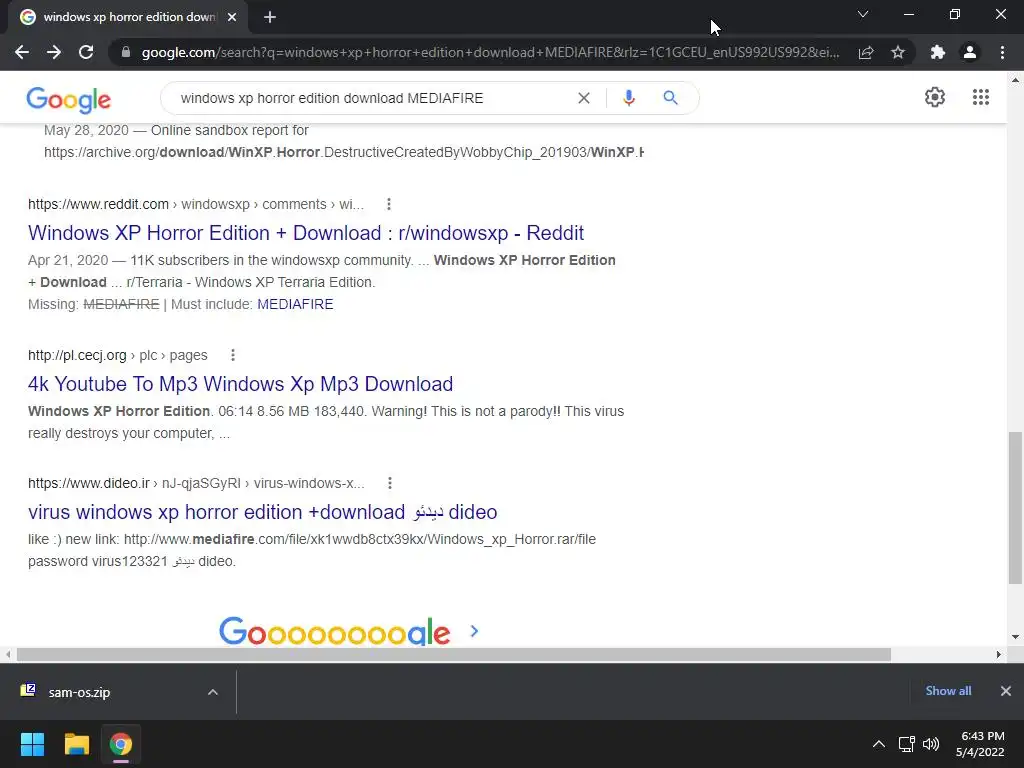The width and height of the screenshot is (1024, 768).
Task: Submit search with the magnifier icon
Action: pos(670,98)
